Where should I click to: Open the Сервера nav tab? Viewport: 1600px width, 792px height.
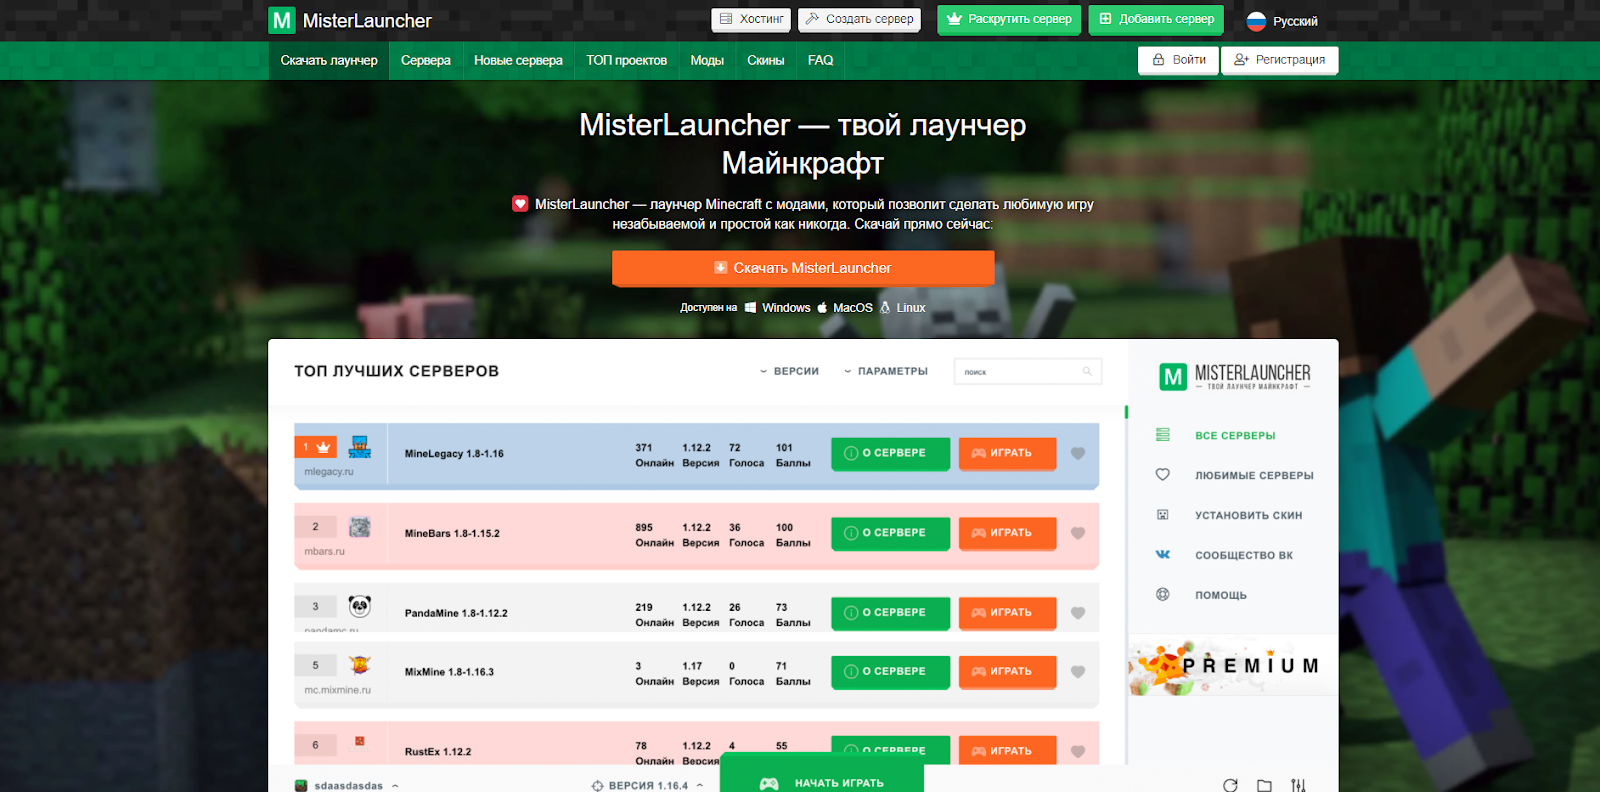tap(426, 60)
